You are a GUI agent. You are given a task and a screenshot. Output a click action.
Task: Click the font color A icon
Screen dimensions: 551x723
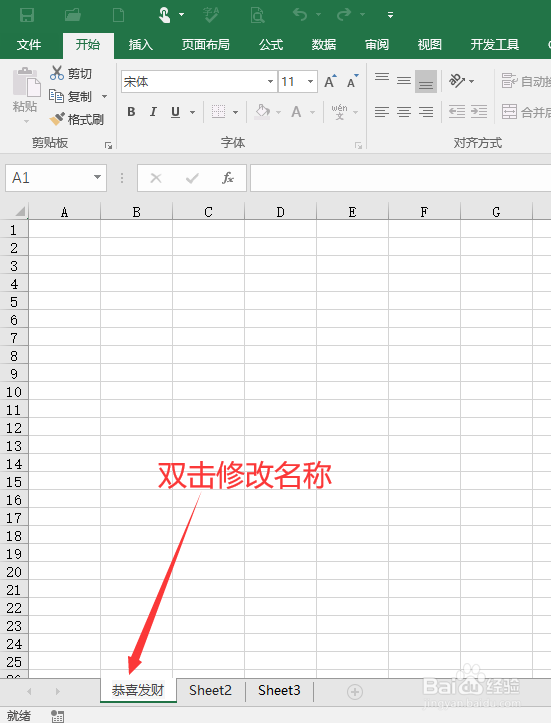296,112
